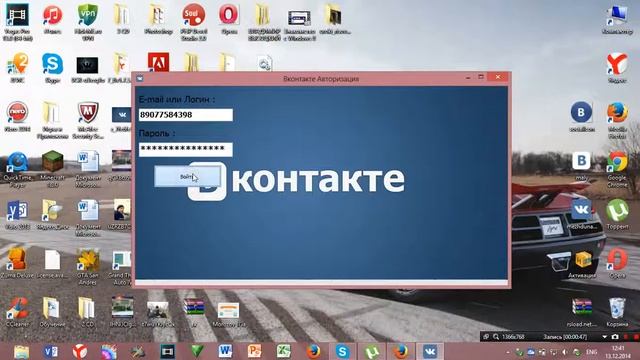This screenshot has width=640, height=360.
Task: Open the QuickTime Player desktop shortcut
Action: [x=17, y=169]
